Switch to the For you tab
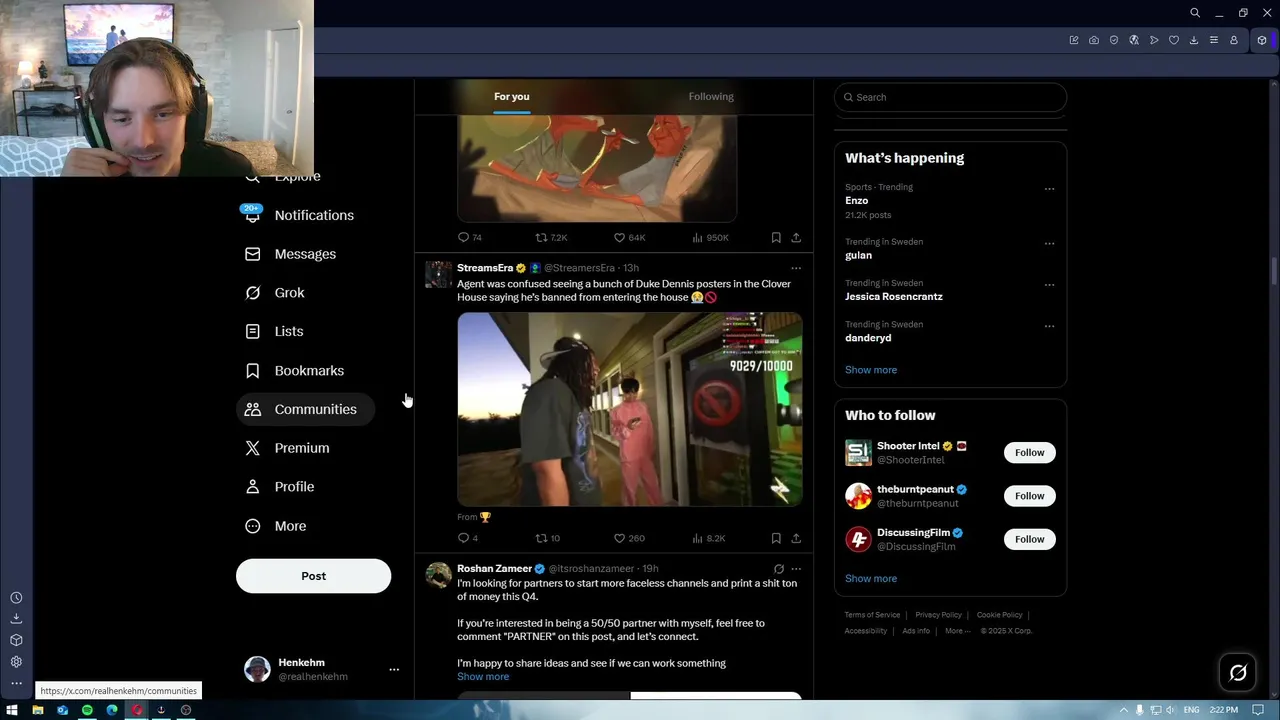This screenshot has width=1280, height=720. [511, 97]
